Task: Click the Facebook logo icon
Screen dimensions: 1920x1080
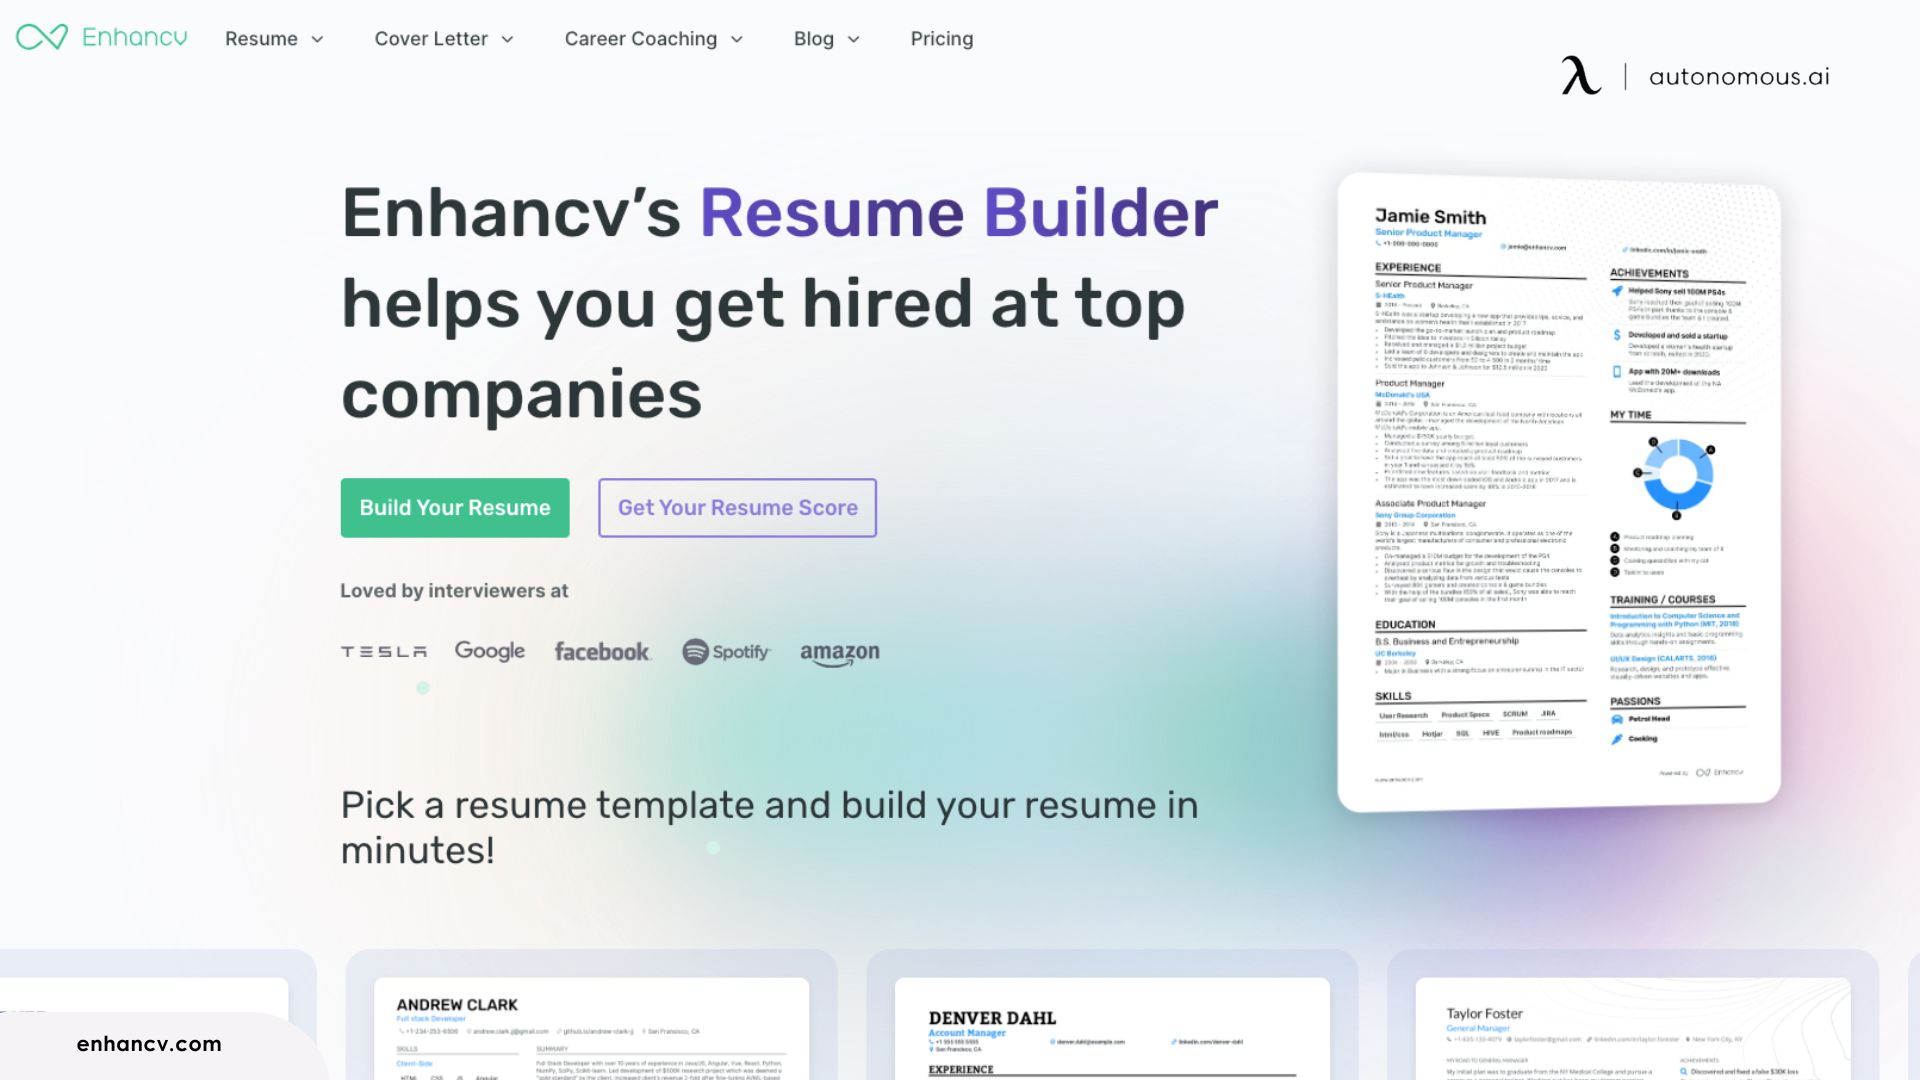Action: pos(600,650)
